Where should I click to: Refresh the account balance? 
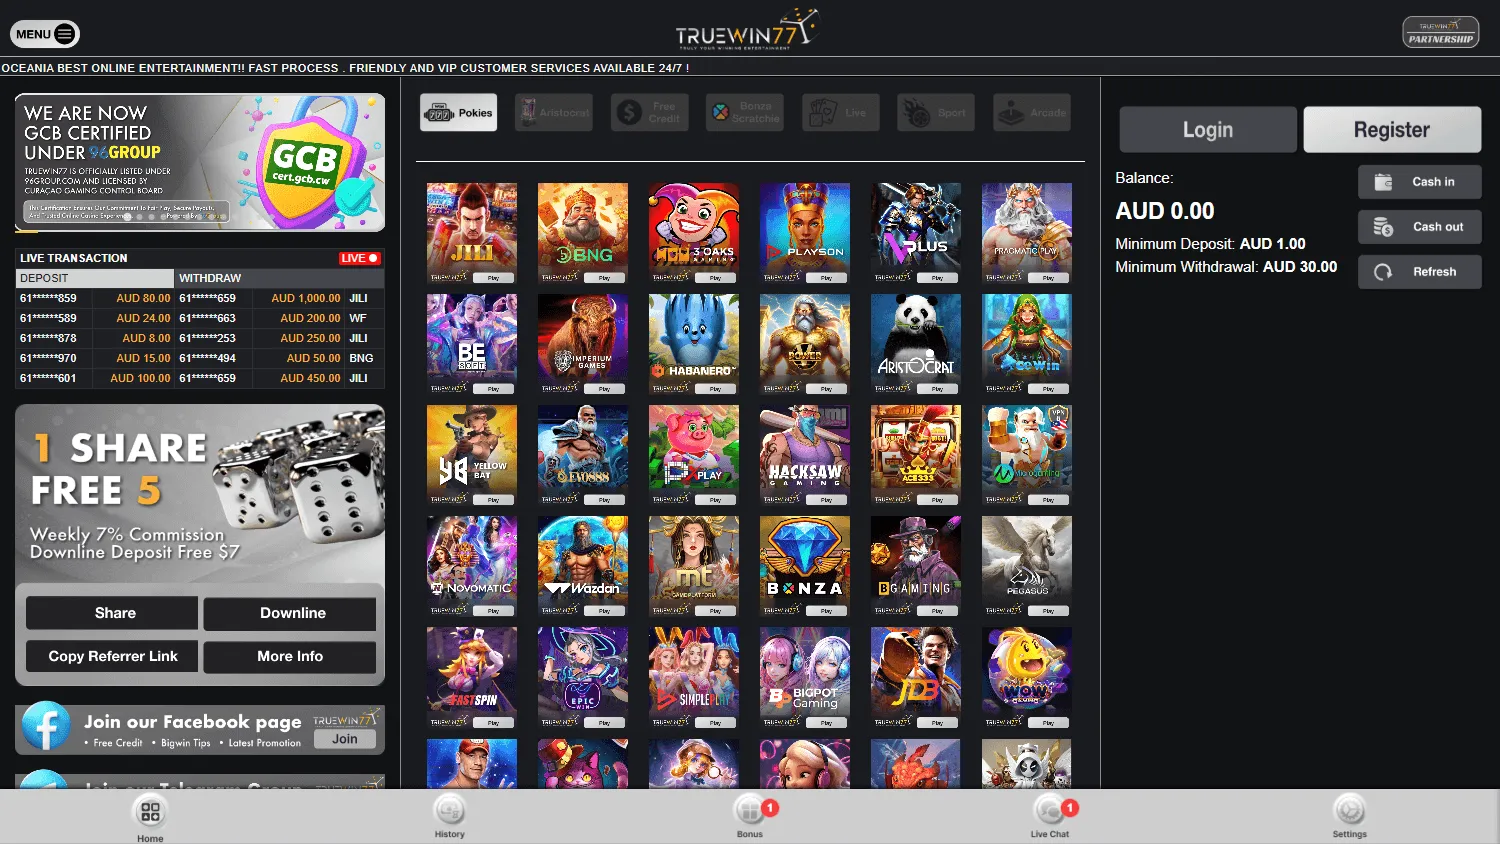click(1420, 272)
